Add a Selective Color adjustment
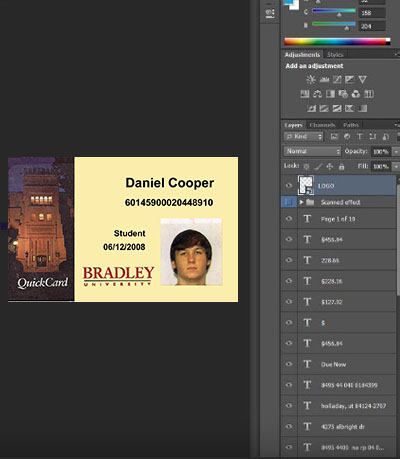Image resolution: width=400 pixels, height=459 pixels. (x=349, y=108)
